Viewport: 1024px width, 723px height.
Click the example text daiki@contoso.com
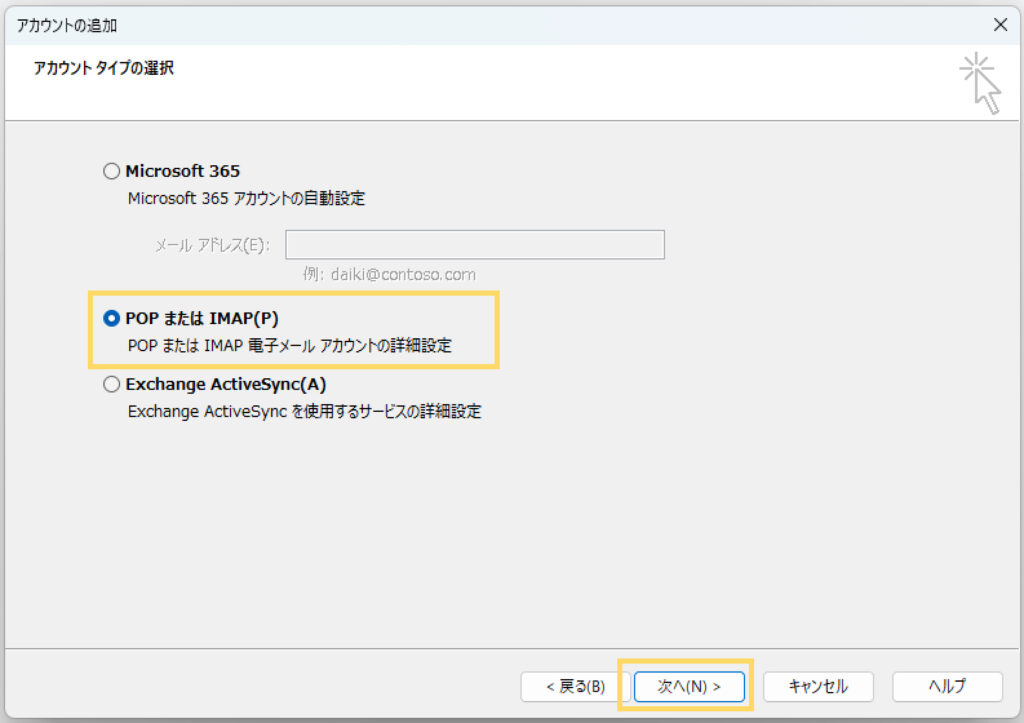(389, 274)
